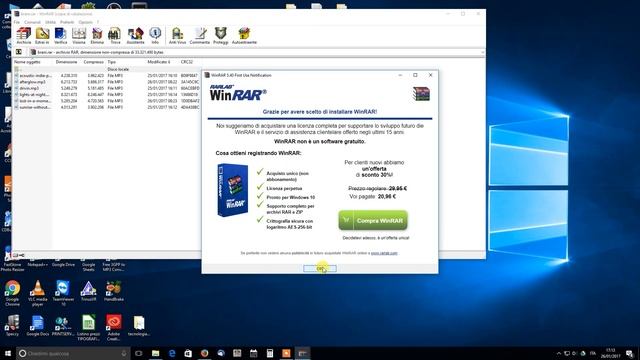Image resolution: width=640 pixels, height=360 pixels.
Task: Open Task View from the taskbar
Action: pos(139,353)
